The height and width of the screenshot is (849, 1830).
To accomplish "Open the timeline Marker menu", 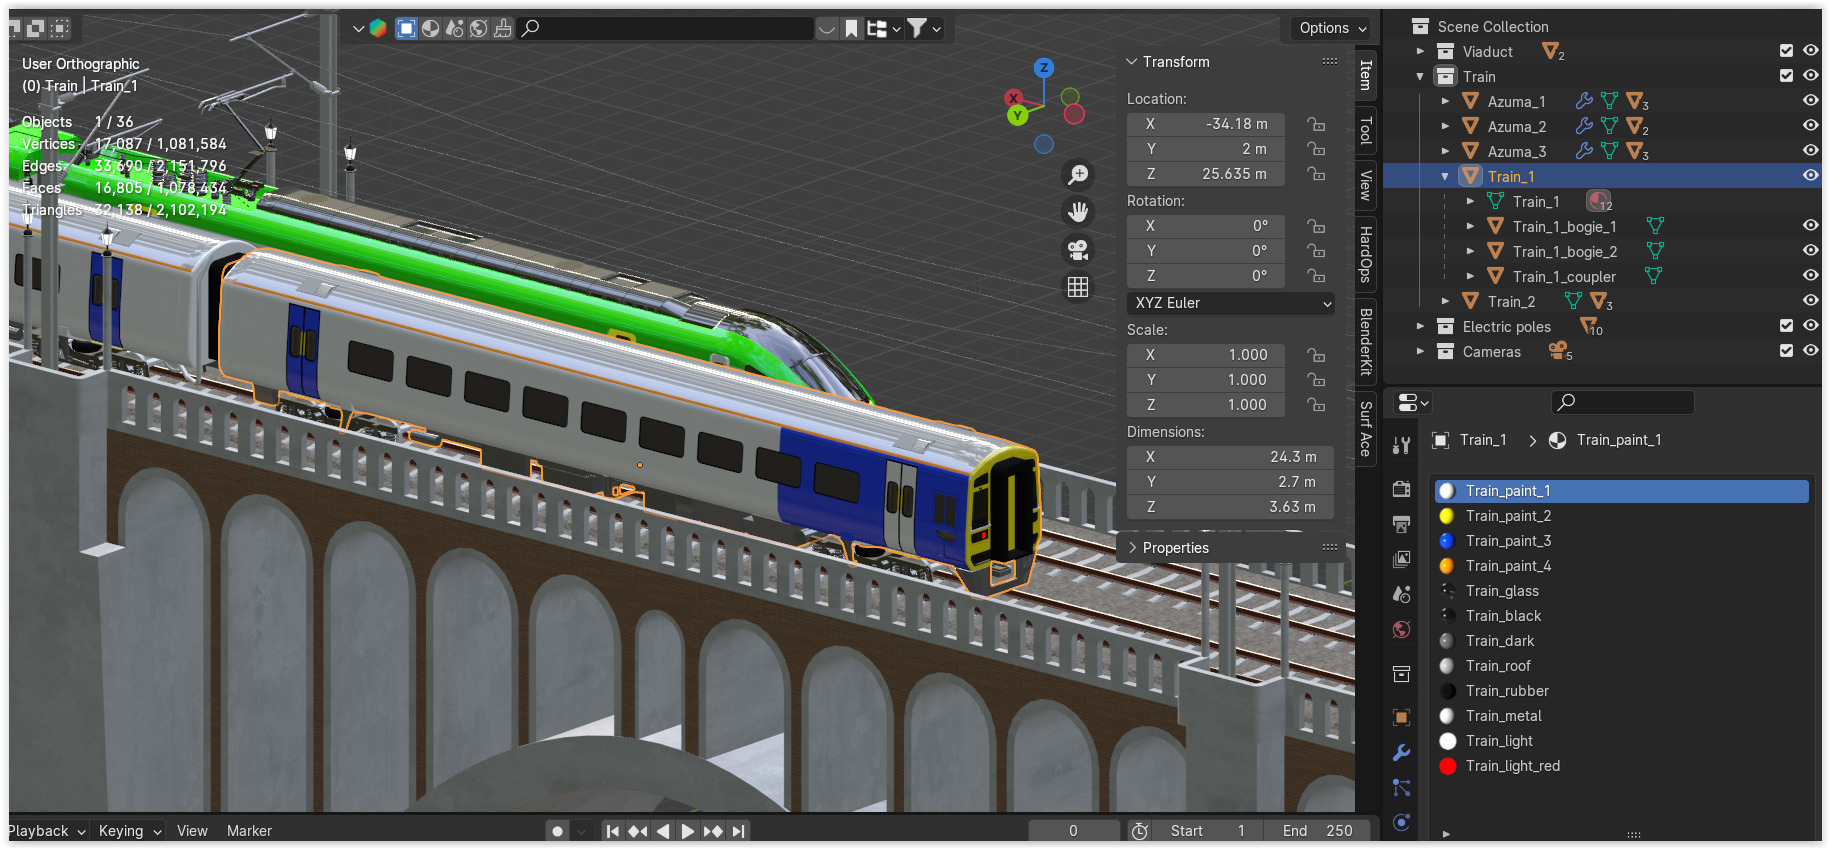I will coord(249,831).
